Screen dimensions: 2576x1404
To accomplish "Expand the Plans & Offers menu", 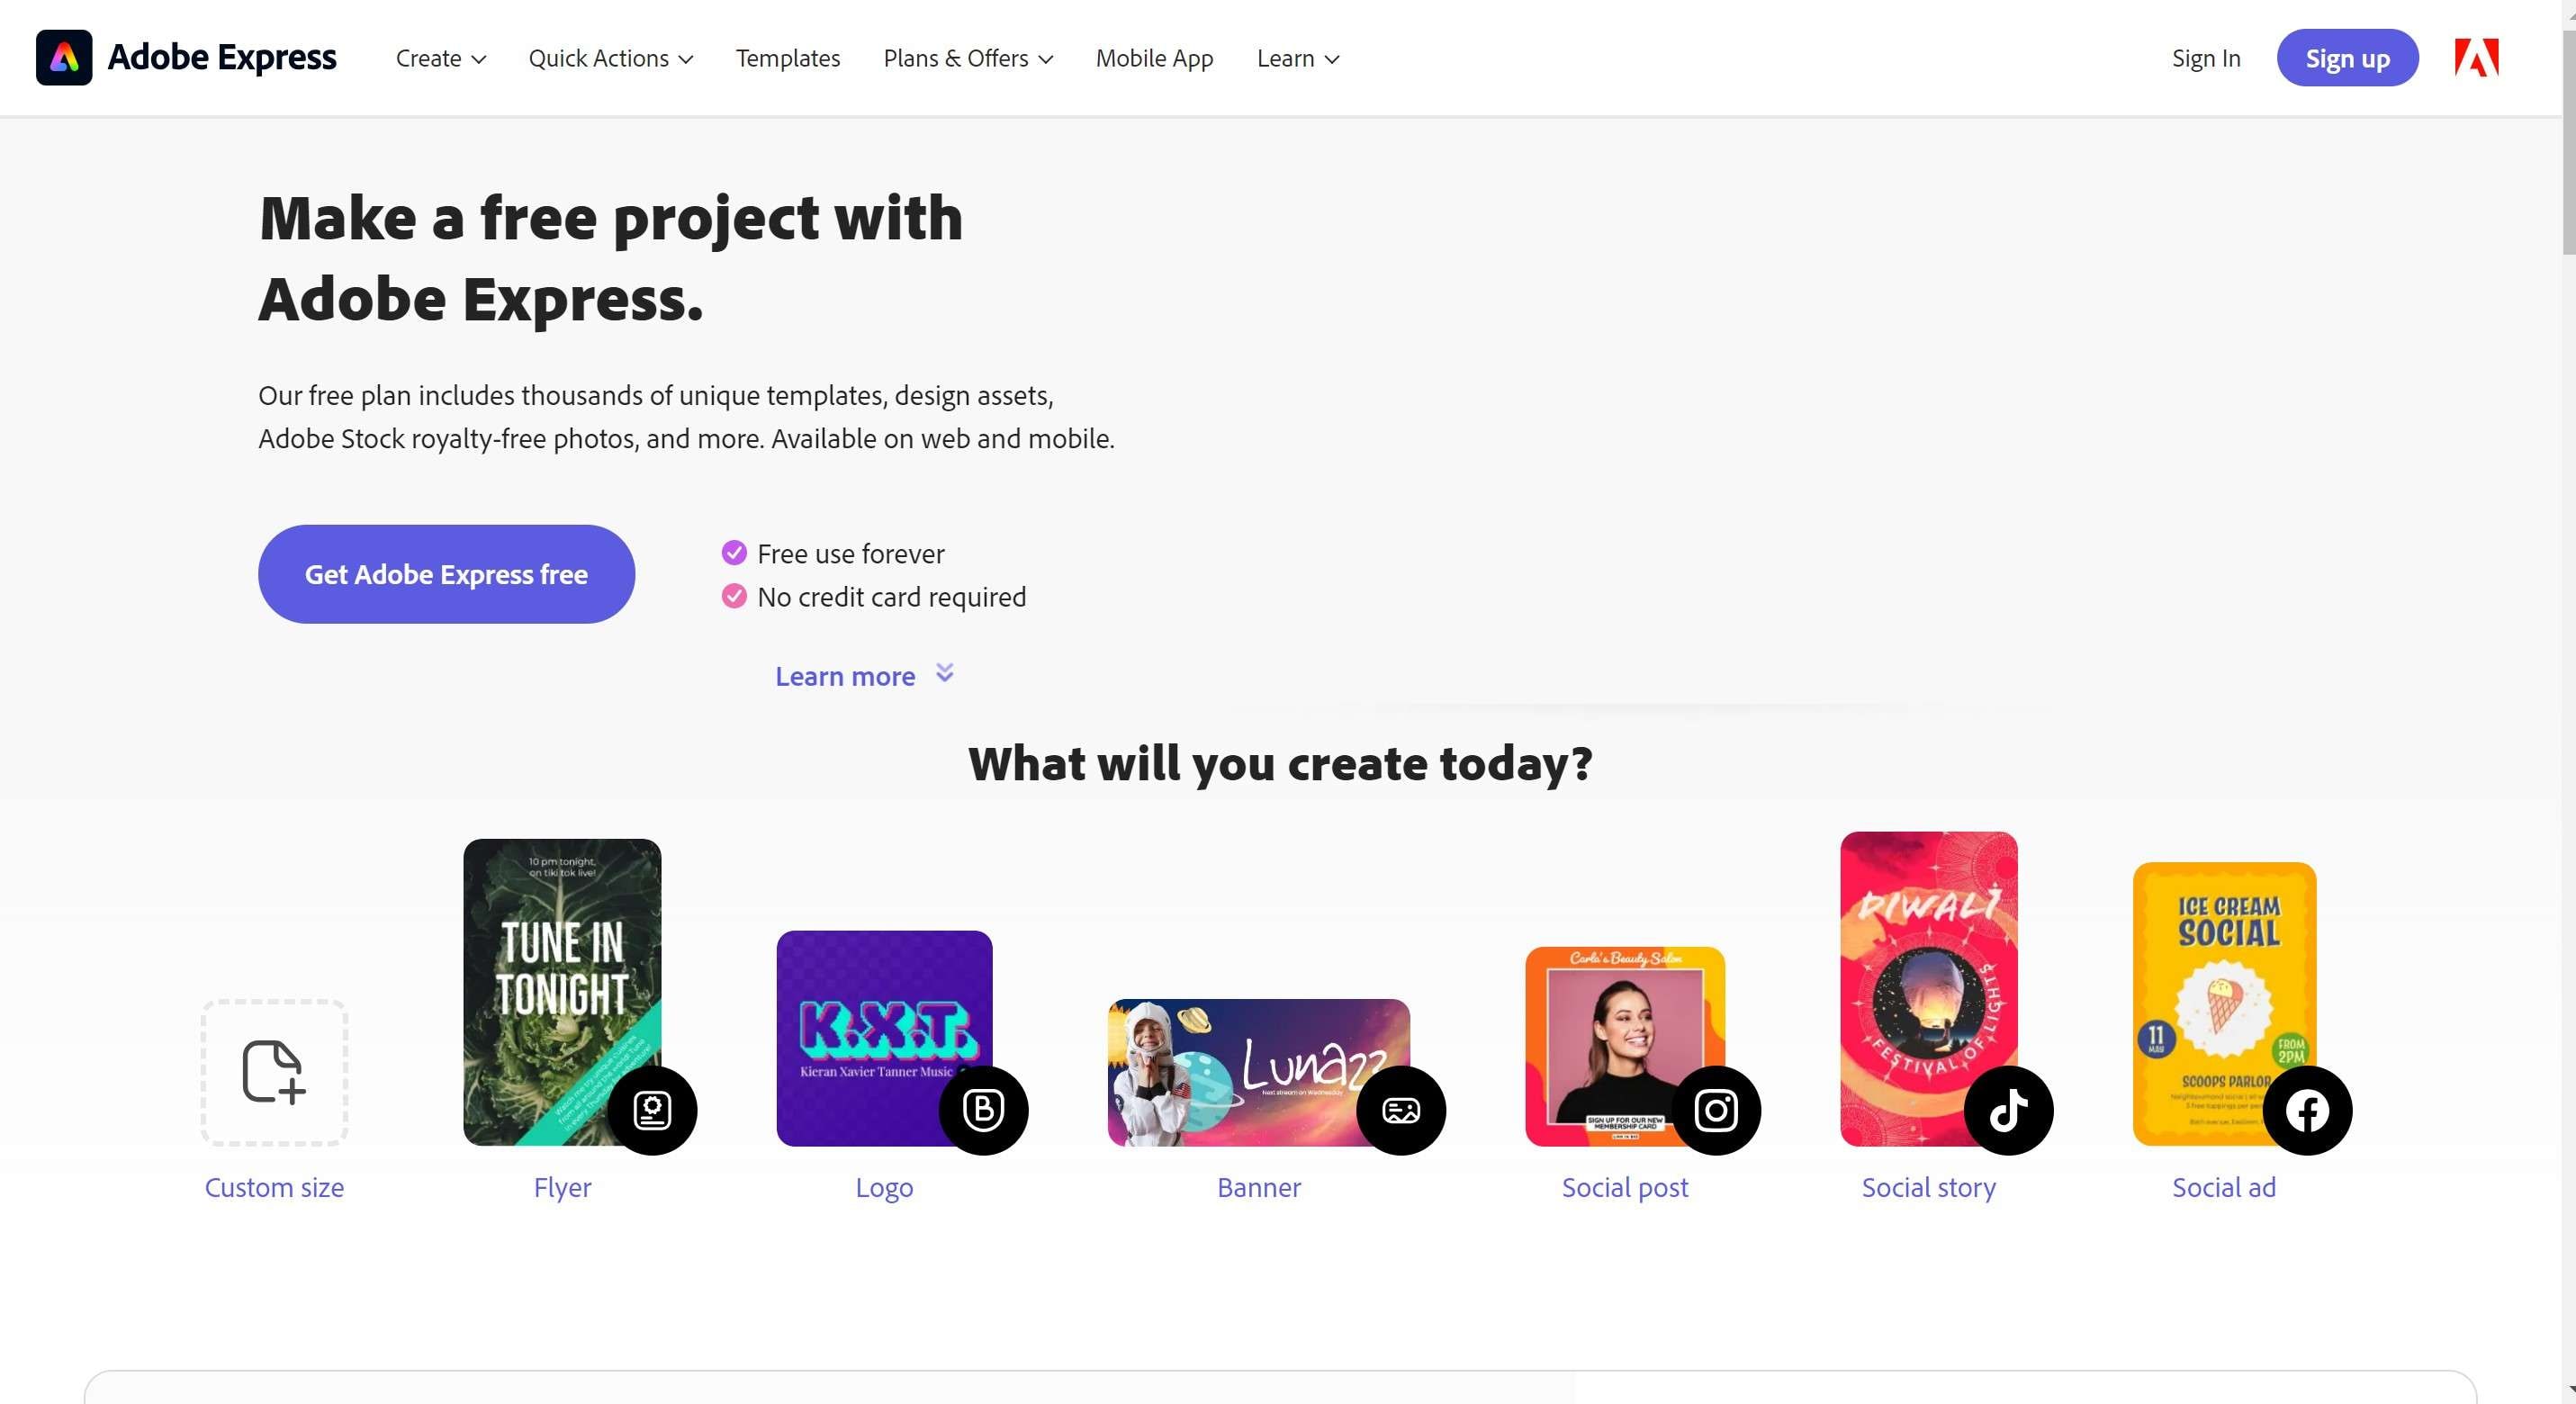I will pyautogui.click(x=967, y=59).
